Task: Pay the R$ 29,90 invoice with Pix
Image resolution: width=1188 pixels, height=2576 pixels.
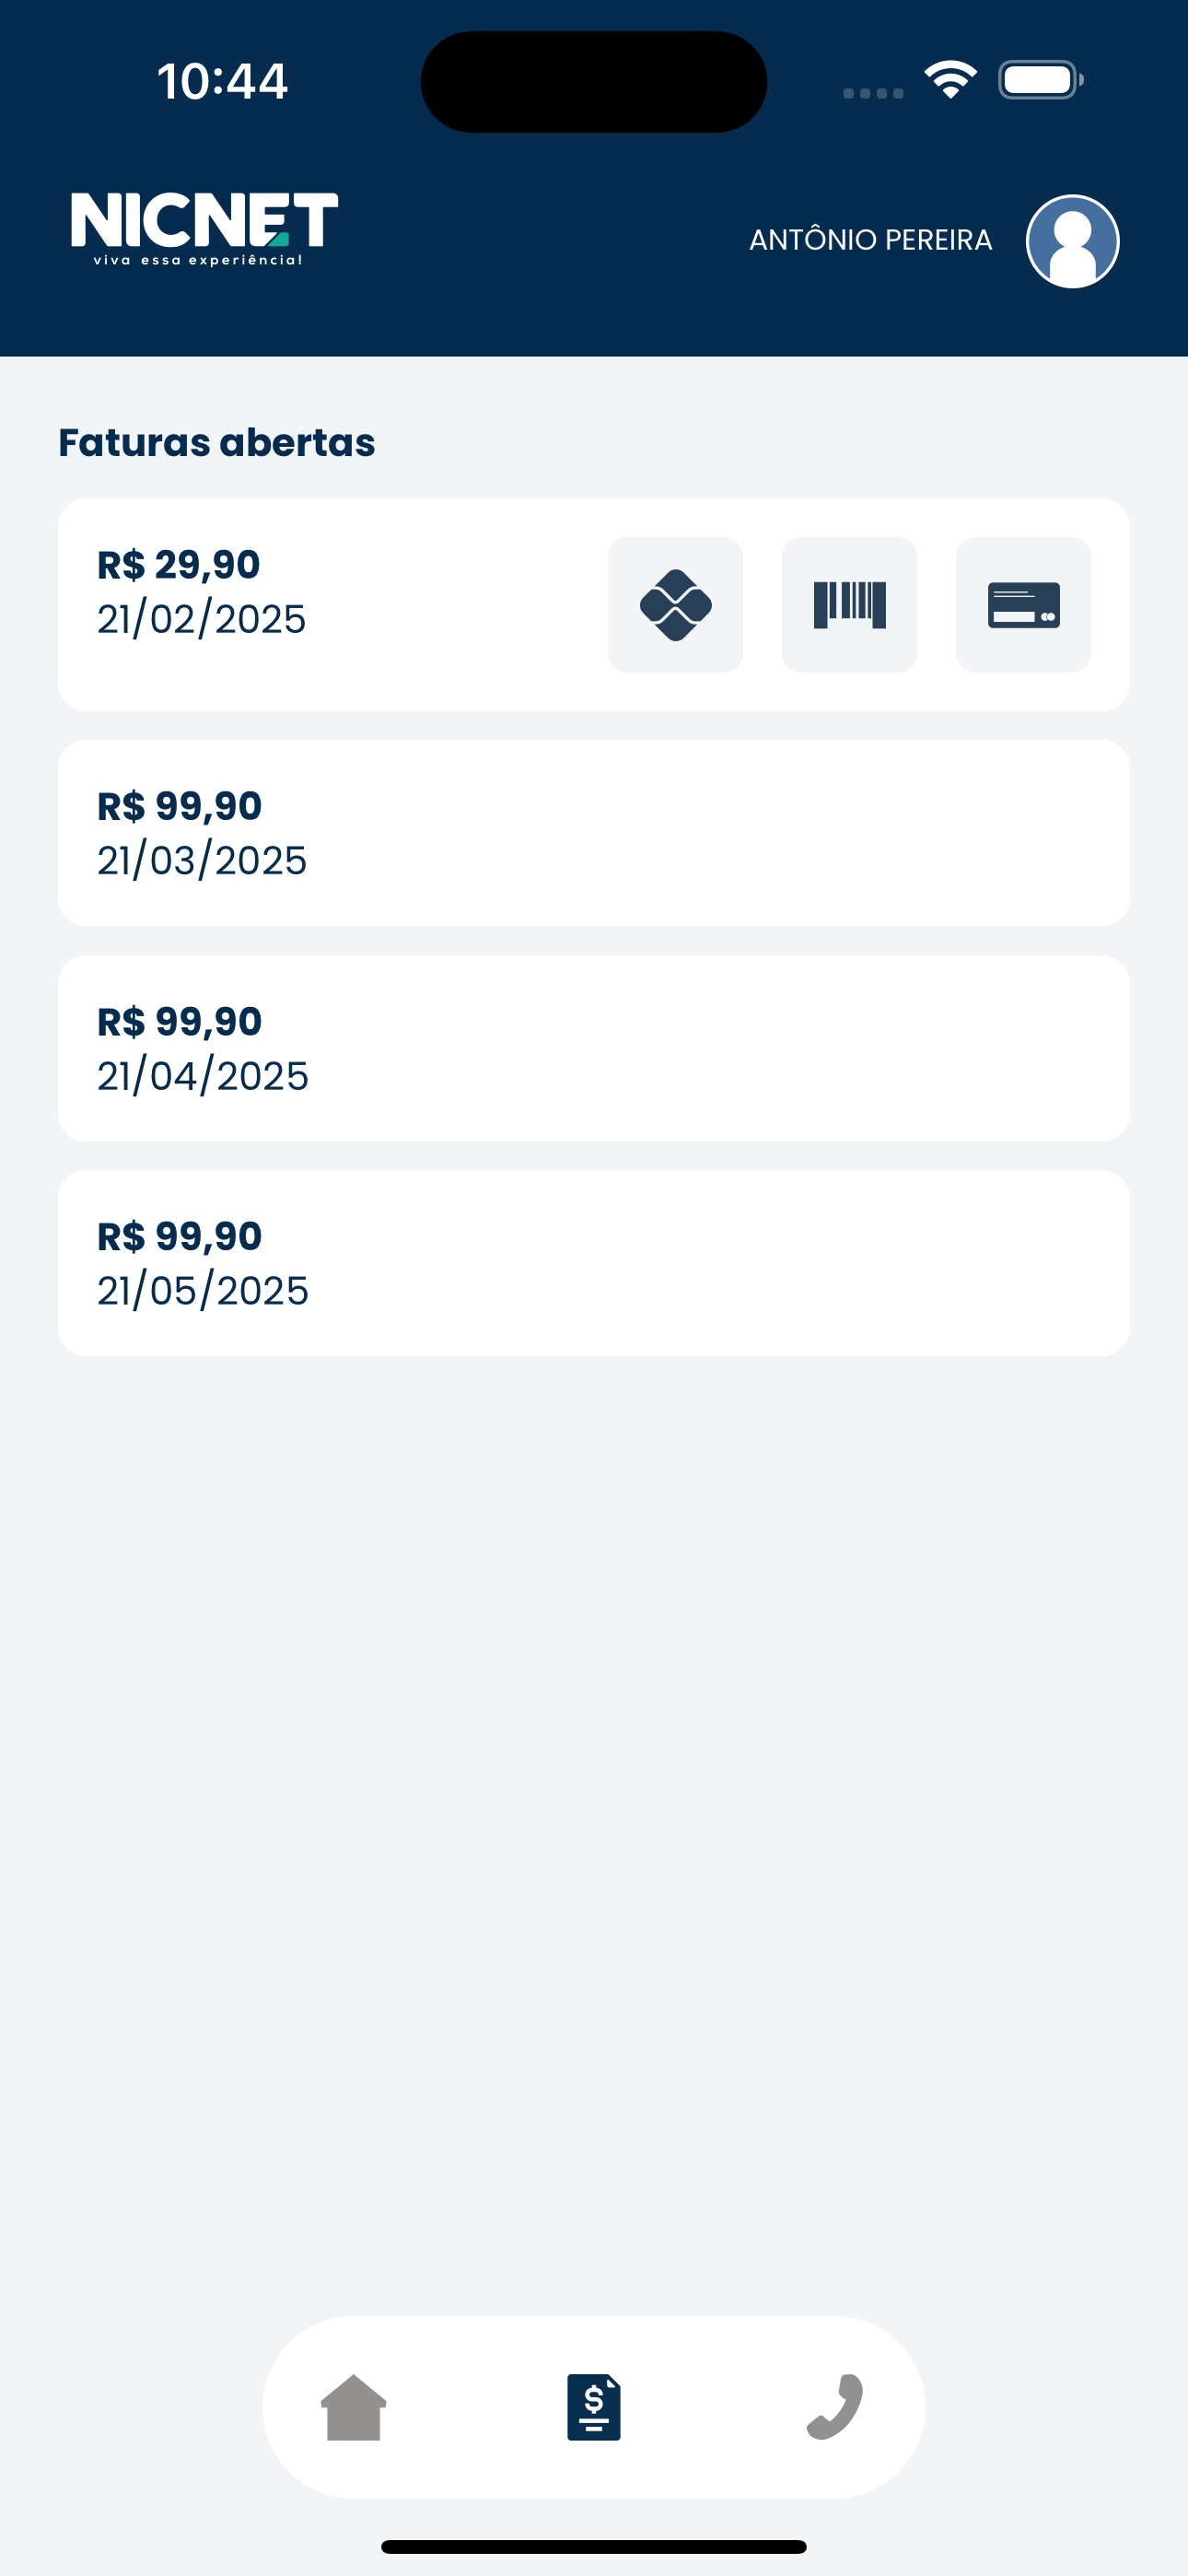Action: tap(675, 605)
